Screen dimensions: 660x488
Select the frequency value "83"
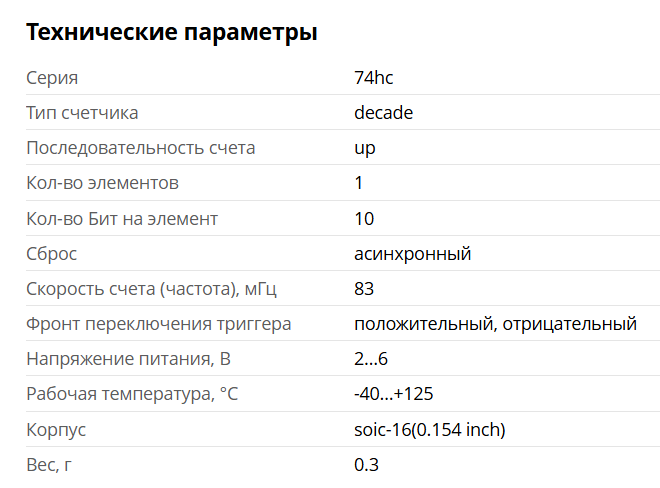tap(364, 289)
